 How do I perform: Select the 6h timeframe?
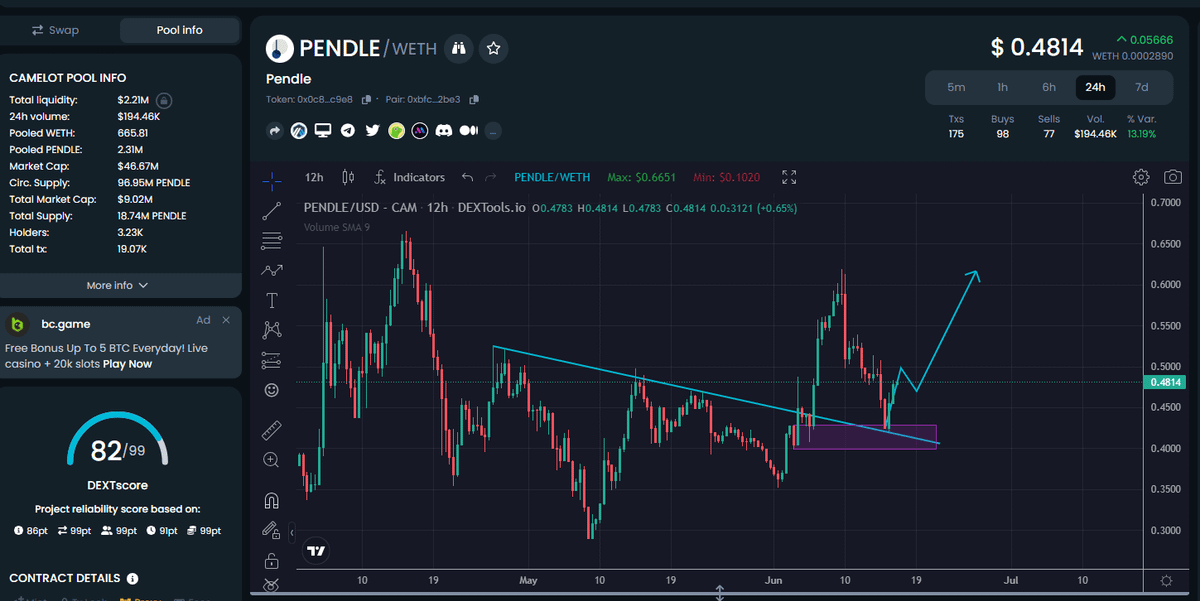point(1049,87)
